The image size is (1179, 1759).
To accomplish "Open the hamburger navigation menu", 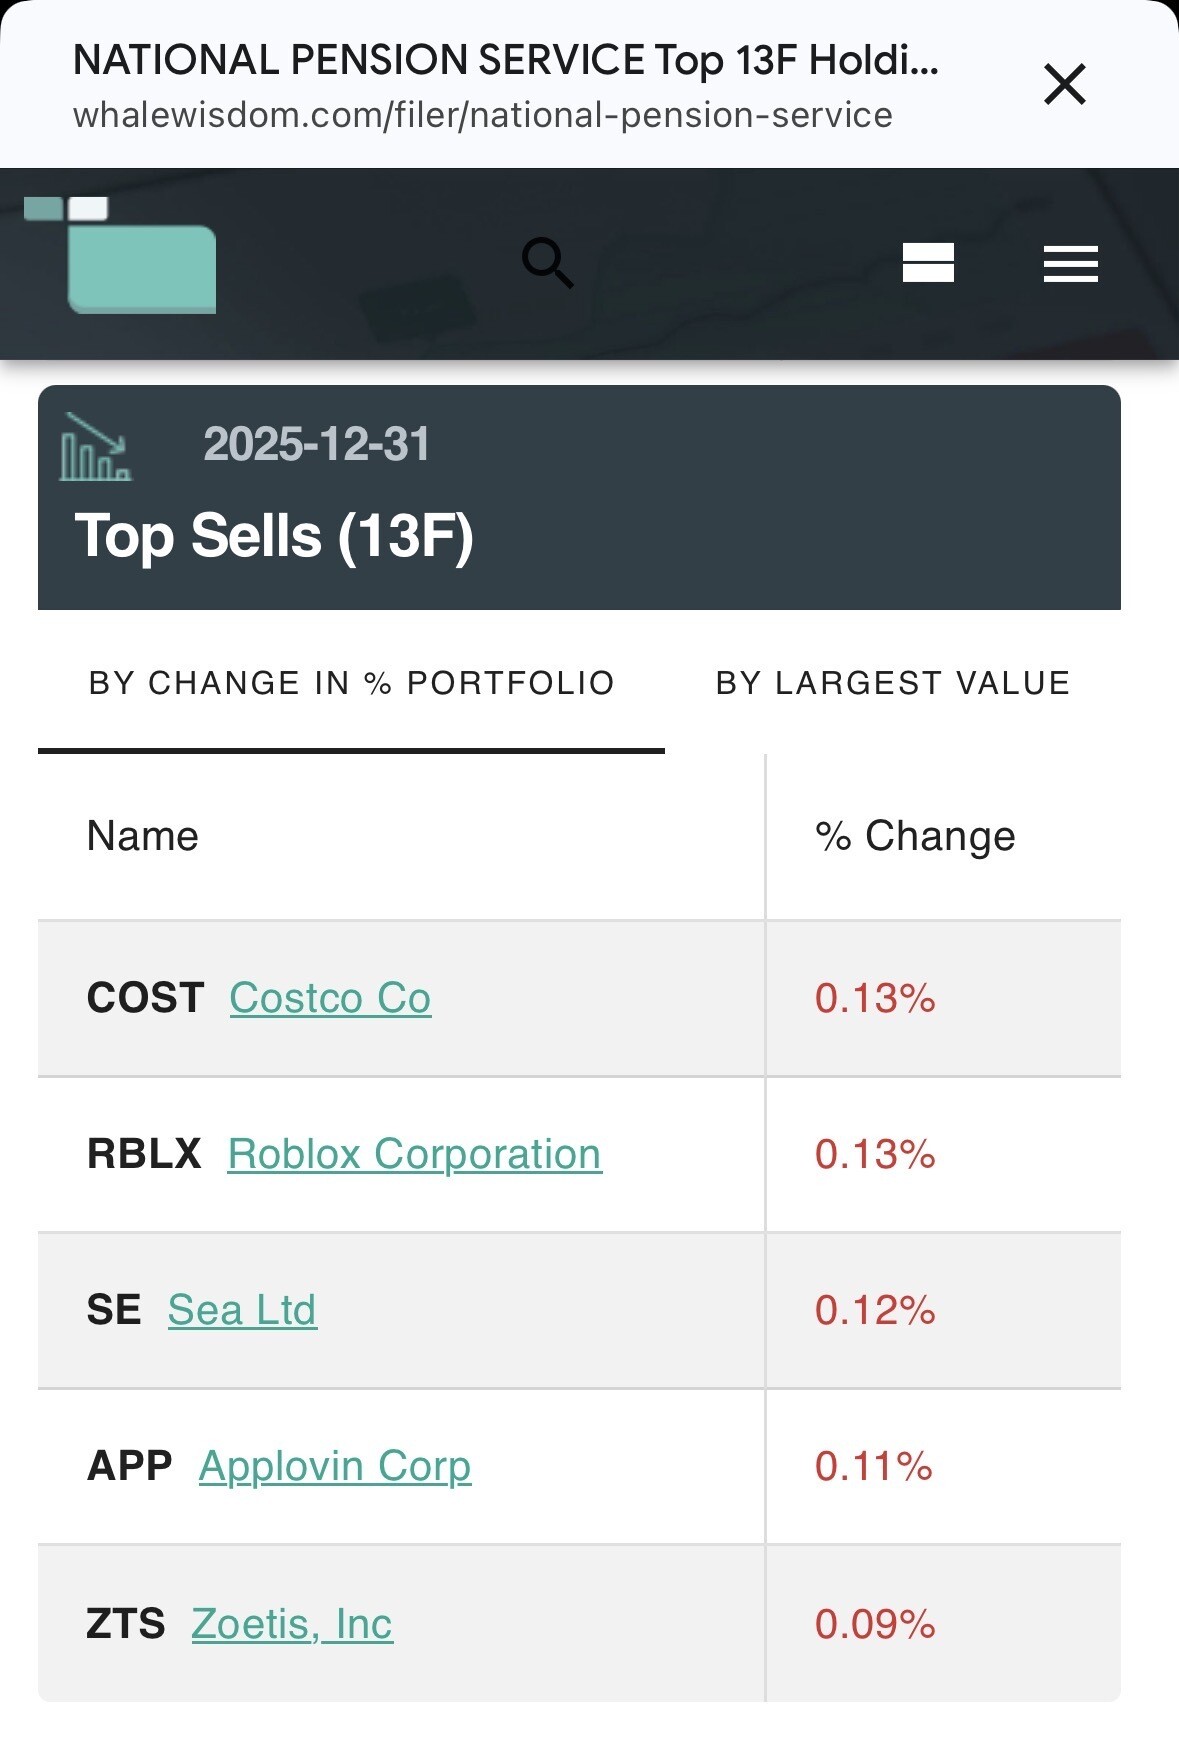I will [x=1070, y=264].
